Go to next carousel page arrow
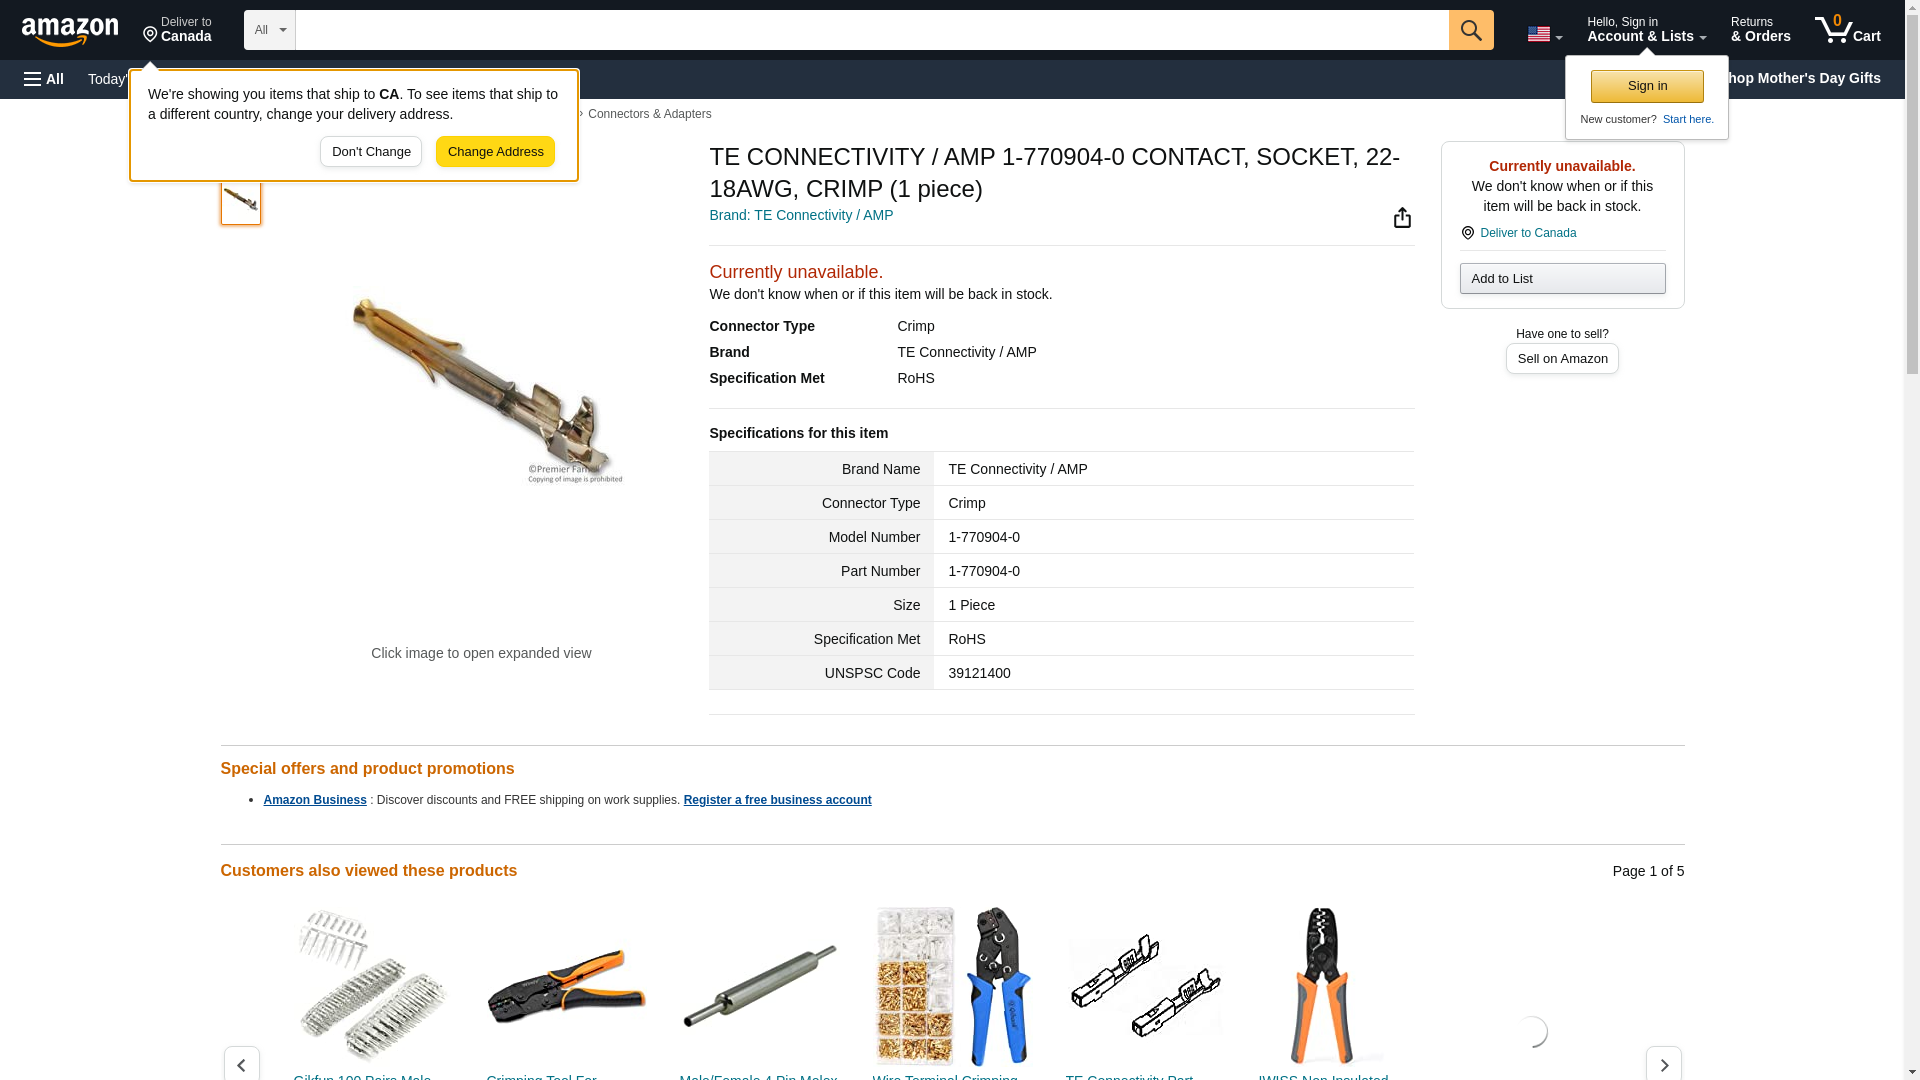This screenshot has width=1920, height=1080. 1663,1064
